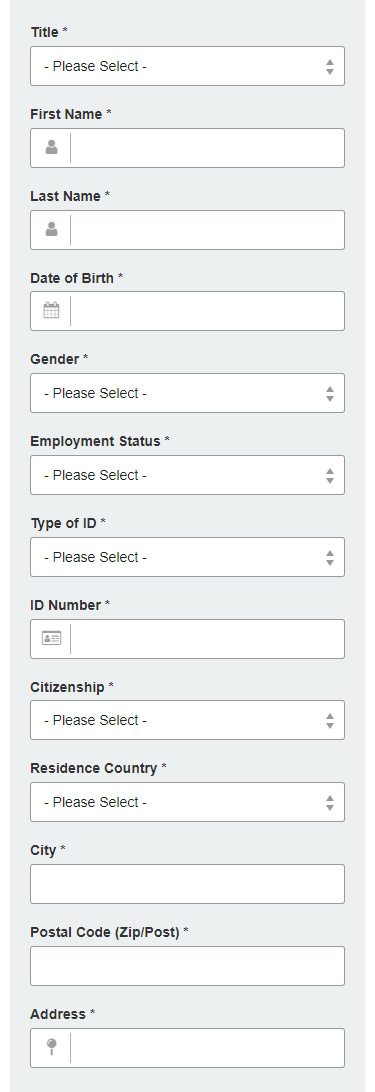This screenshot has width=375, height=1092.
Task: Open the Employment Status dropdown
Action: [188, 475]
